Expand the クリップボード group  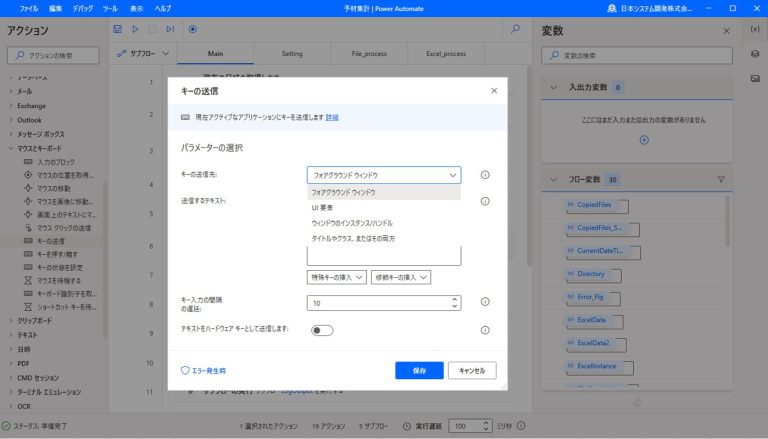pos(11,320)
